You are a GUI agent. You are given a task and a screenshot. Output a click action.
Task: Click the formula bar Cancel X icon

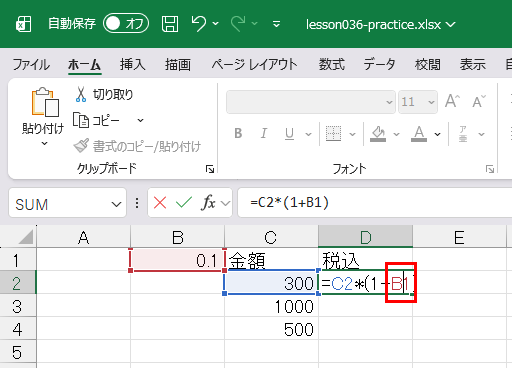pos(160,203)
